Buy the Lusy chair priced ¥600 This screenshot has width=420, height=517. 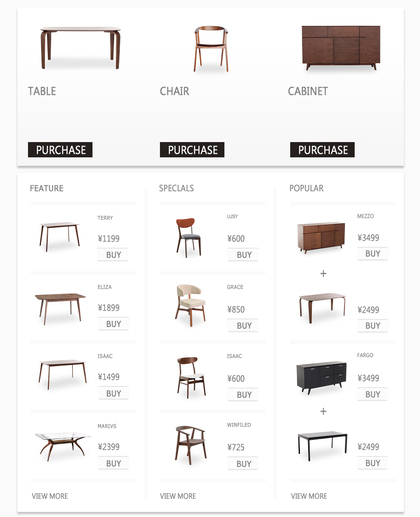pos(243,255)
